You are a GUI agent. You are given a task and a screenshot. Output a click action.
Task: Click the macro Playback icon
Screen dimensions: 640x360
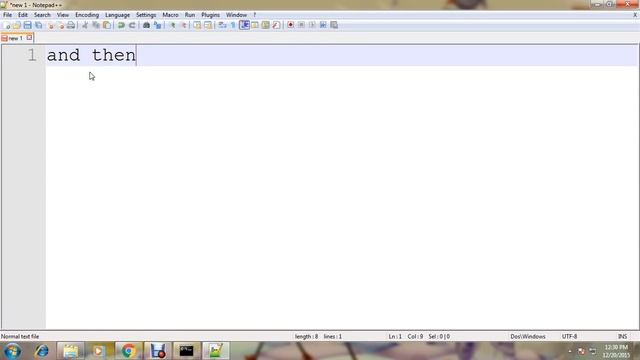click(312, 25)
